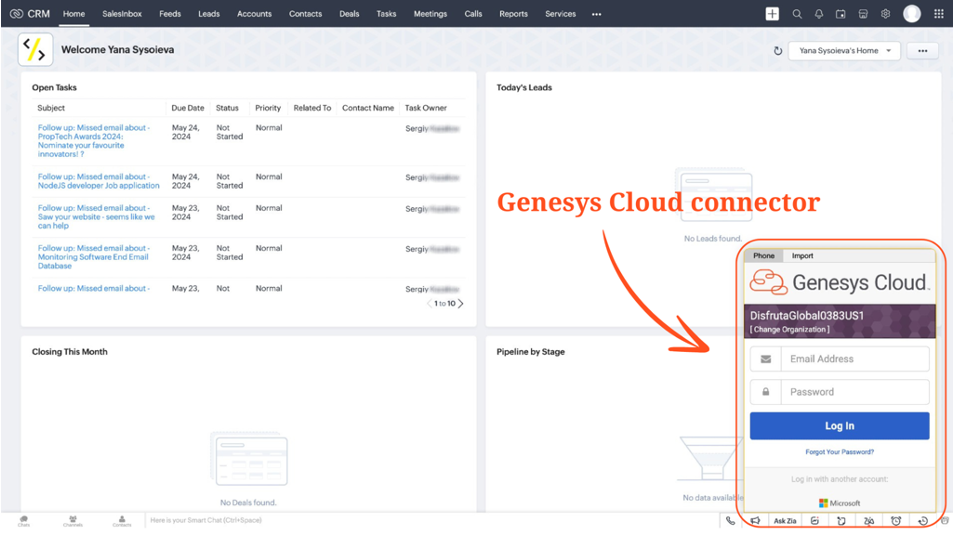This screenshot has width=954, height=536.
Task: Click the refresh icon beside home selector
Action: point(778,51)
